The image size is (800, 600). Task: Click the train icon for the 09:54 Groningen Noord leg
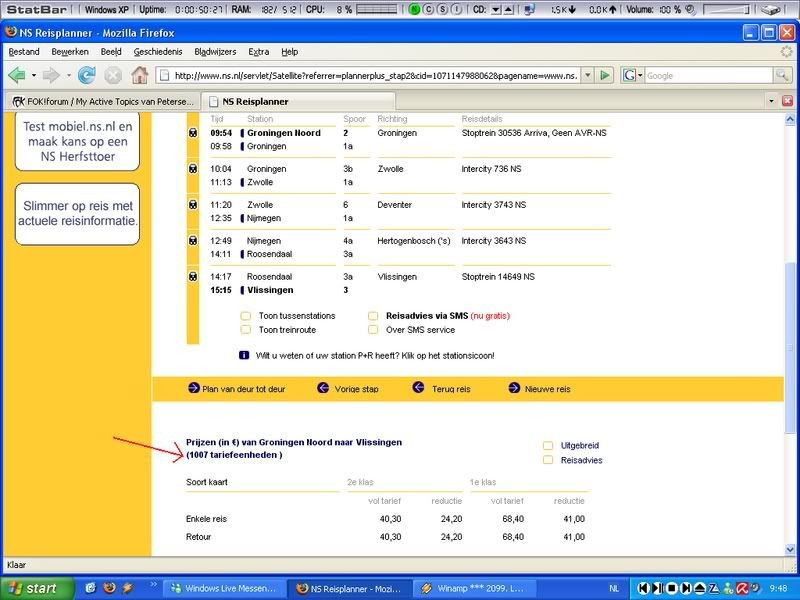193,133
